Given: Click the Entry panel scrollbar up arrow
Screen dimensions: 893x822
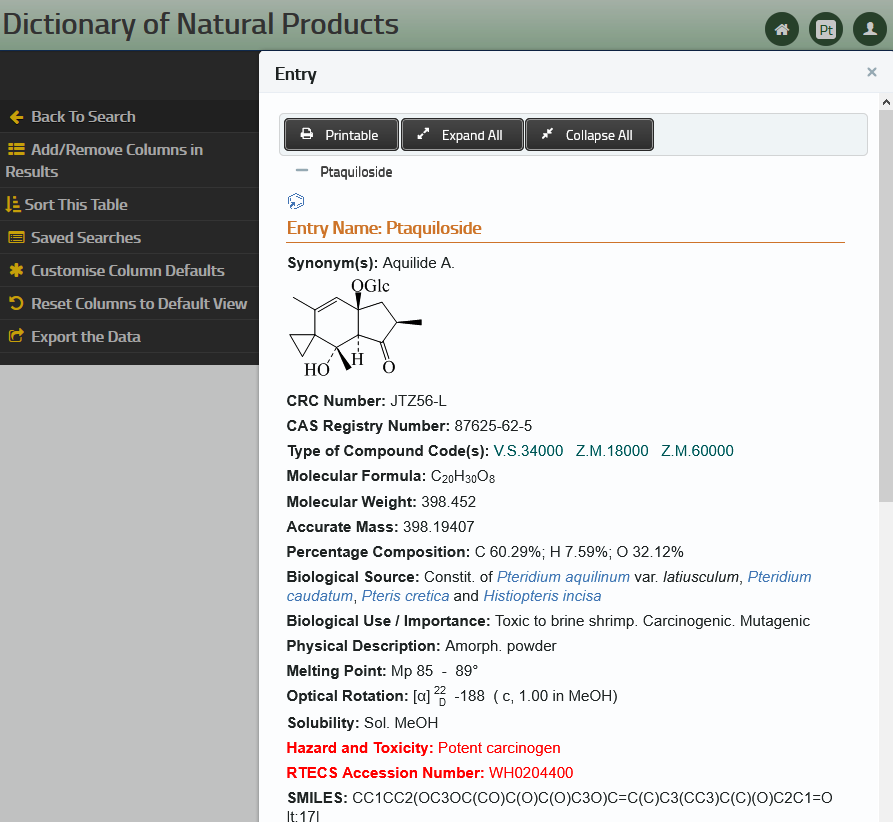Looking at the screenshot, I should pos(886,103).
